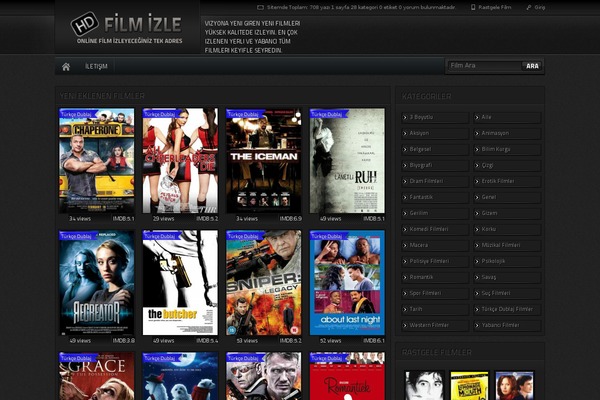Open the Sniper Legacy movie poster
Screen dimensions: 600x400
coord(264,283)
